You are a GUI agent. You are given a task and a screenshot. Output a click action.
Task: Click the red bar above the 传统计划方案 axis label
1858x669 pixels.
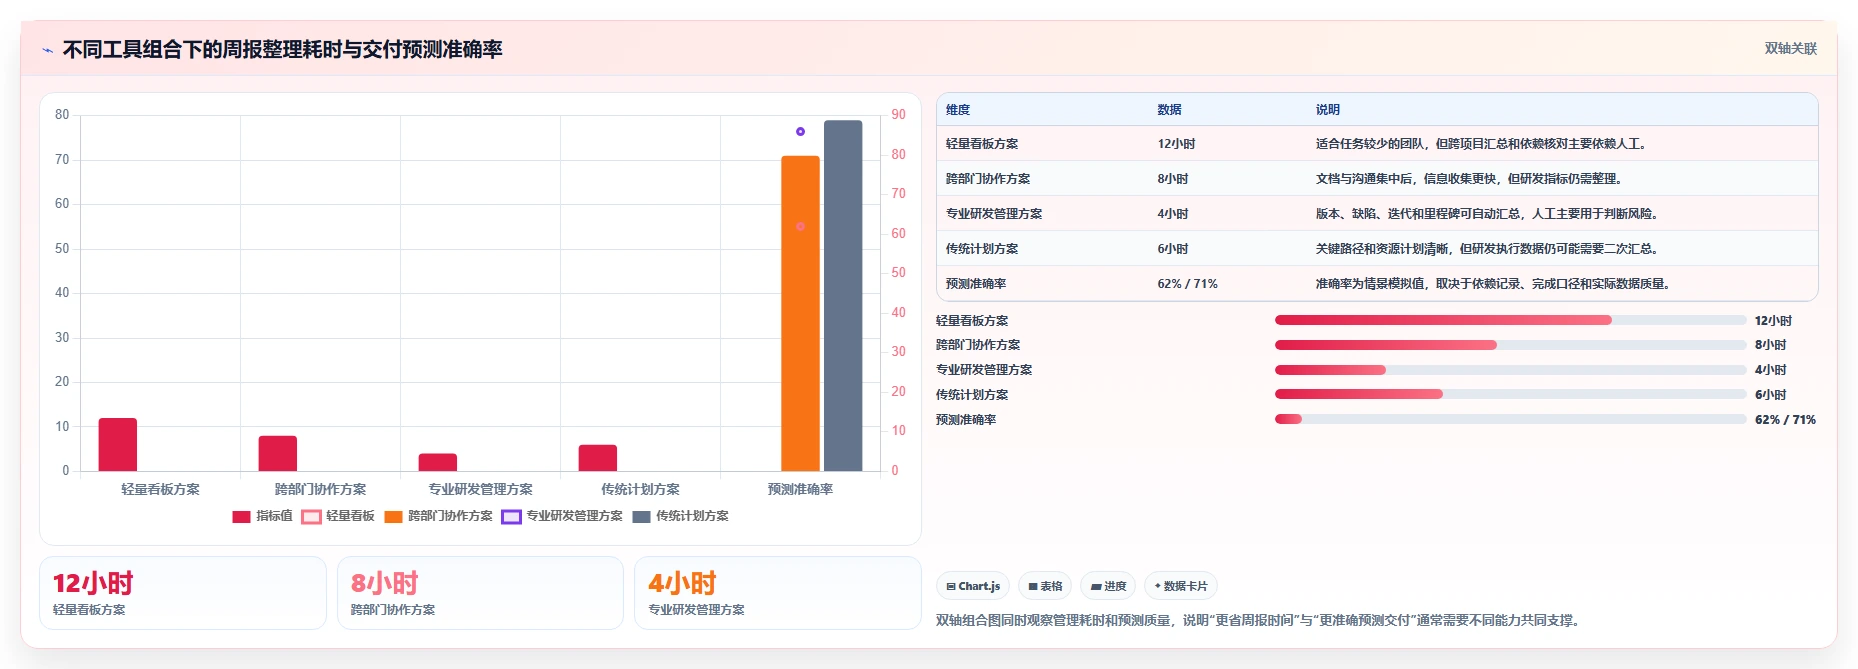[598, 458]
